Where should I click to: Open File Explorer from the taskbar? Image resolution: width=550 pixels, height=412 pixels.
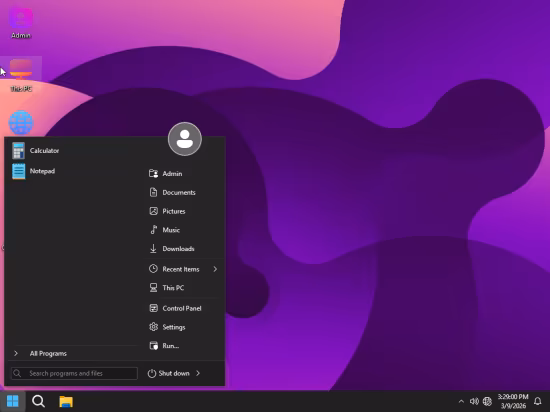(x=66, y=401)
